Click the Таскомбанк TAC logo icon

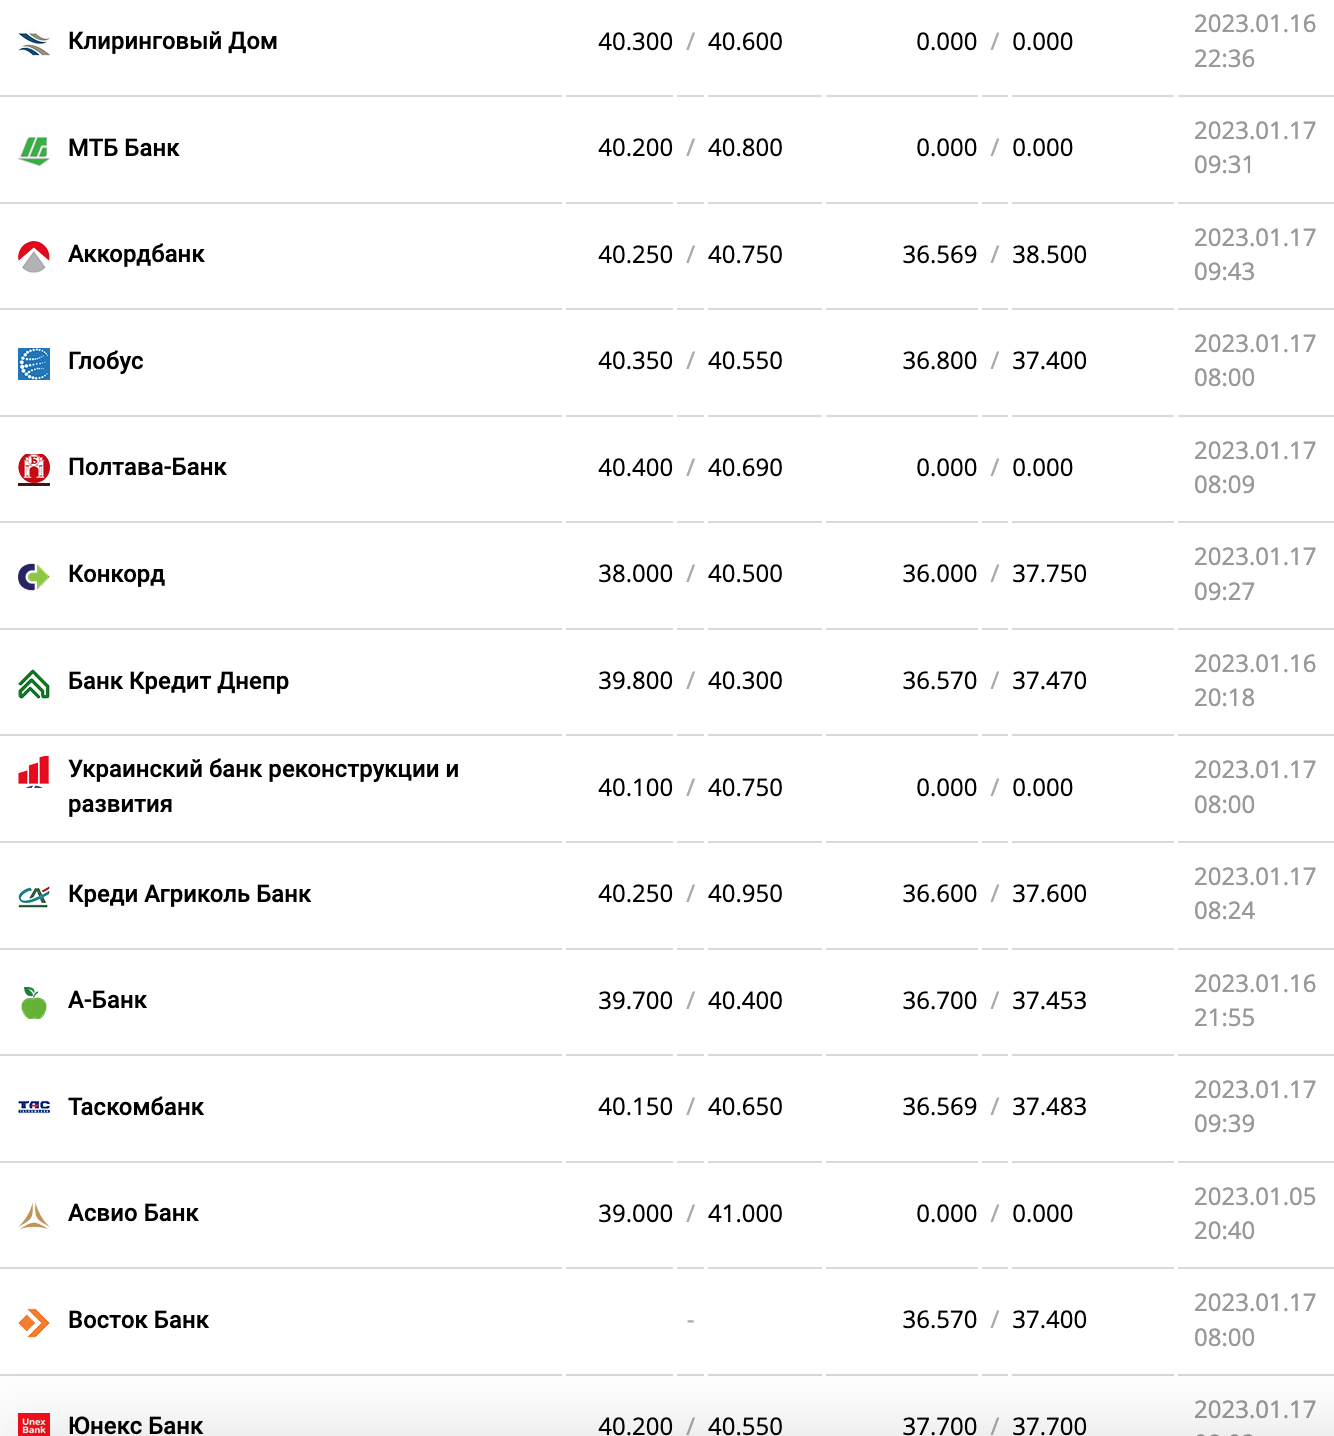34,1107
